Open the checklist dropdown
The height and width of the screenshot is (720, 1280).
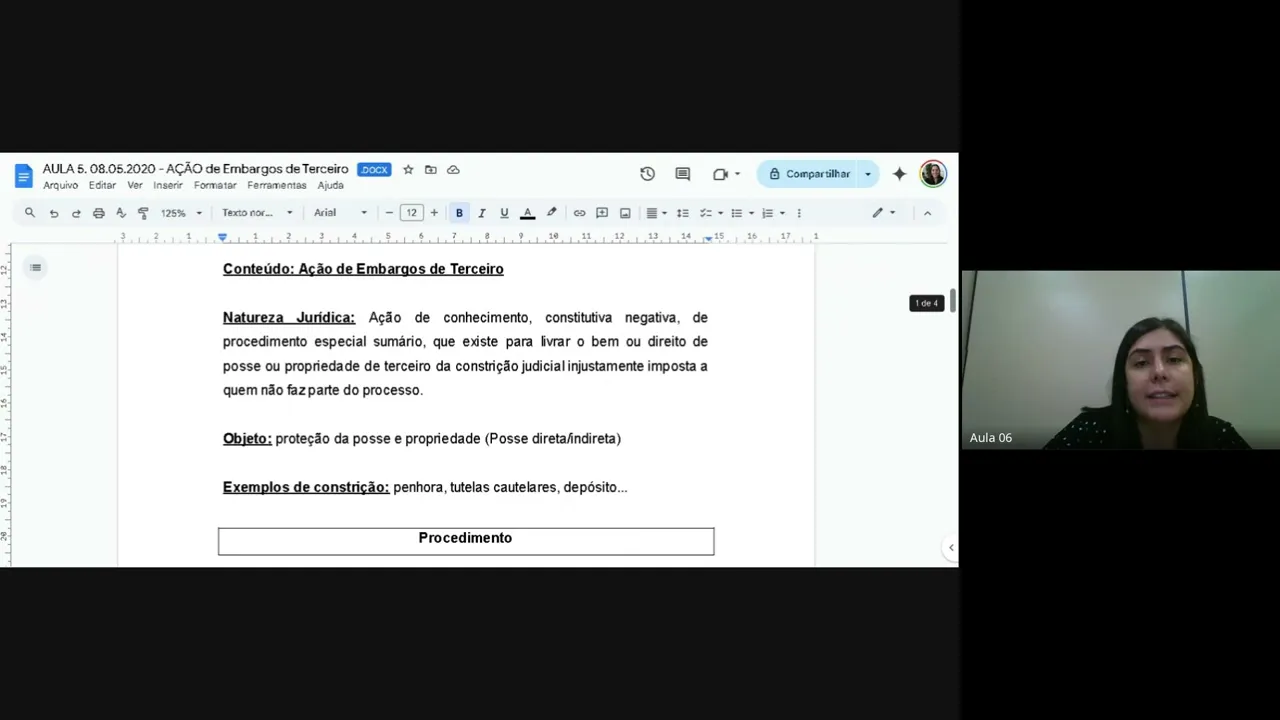pyautogui.click(x=710, y=213)
